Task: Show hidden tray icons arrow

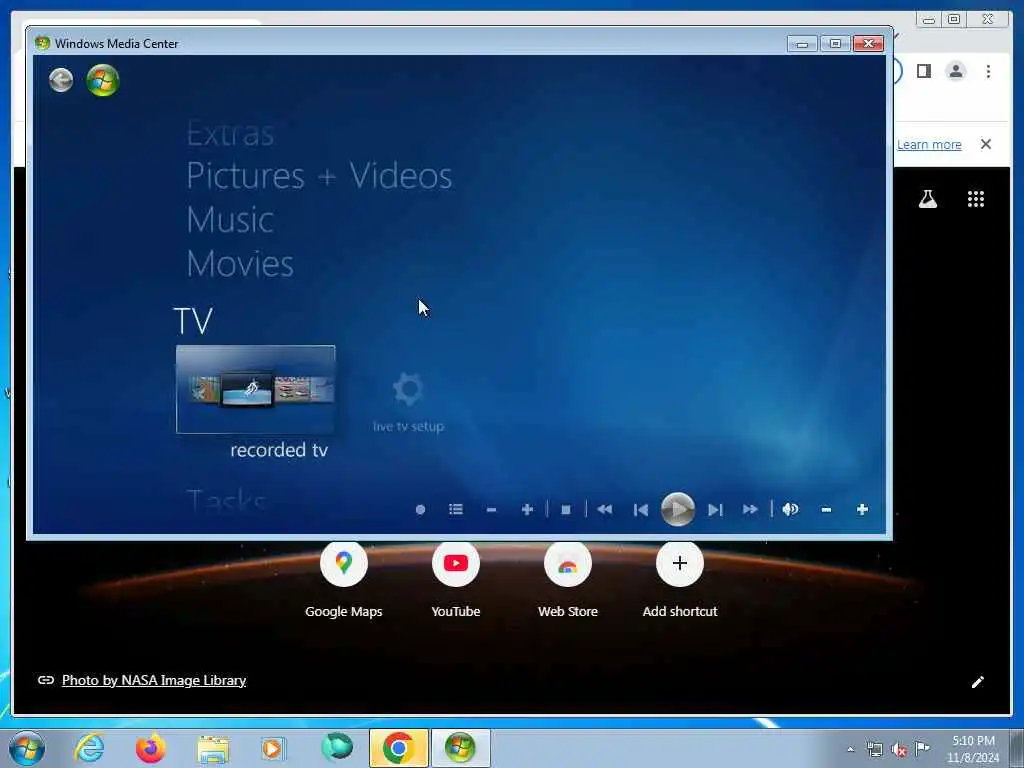Action: tap(850, 749)
